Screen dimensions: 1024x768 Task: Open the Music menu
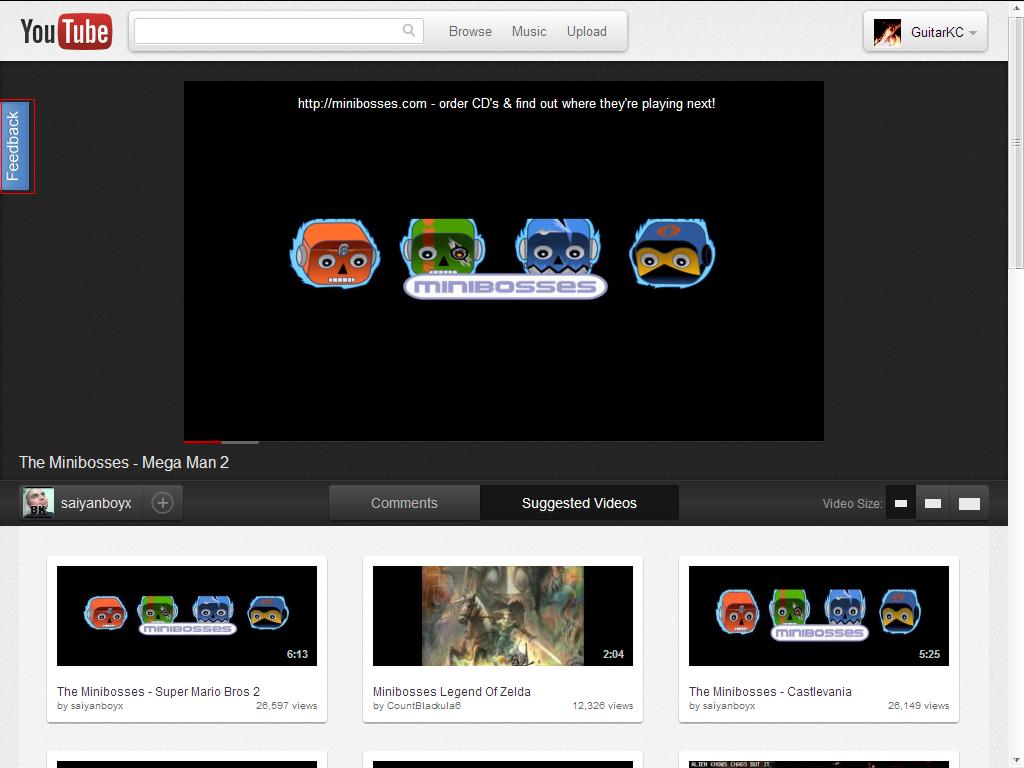coord(529,31)
